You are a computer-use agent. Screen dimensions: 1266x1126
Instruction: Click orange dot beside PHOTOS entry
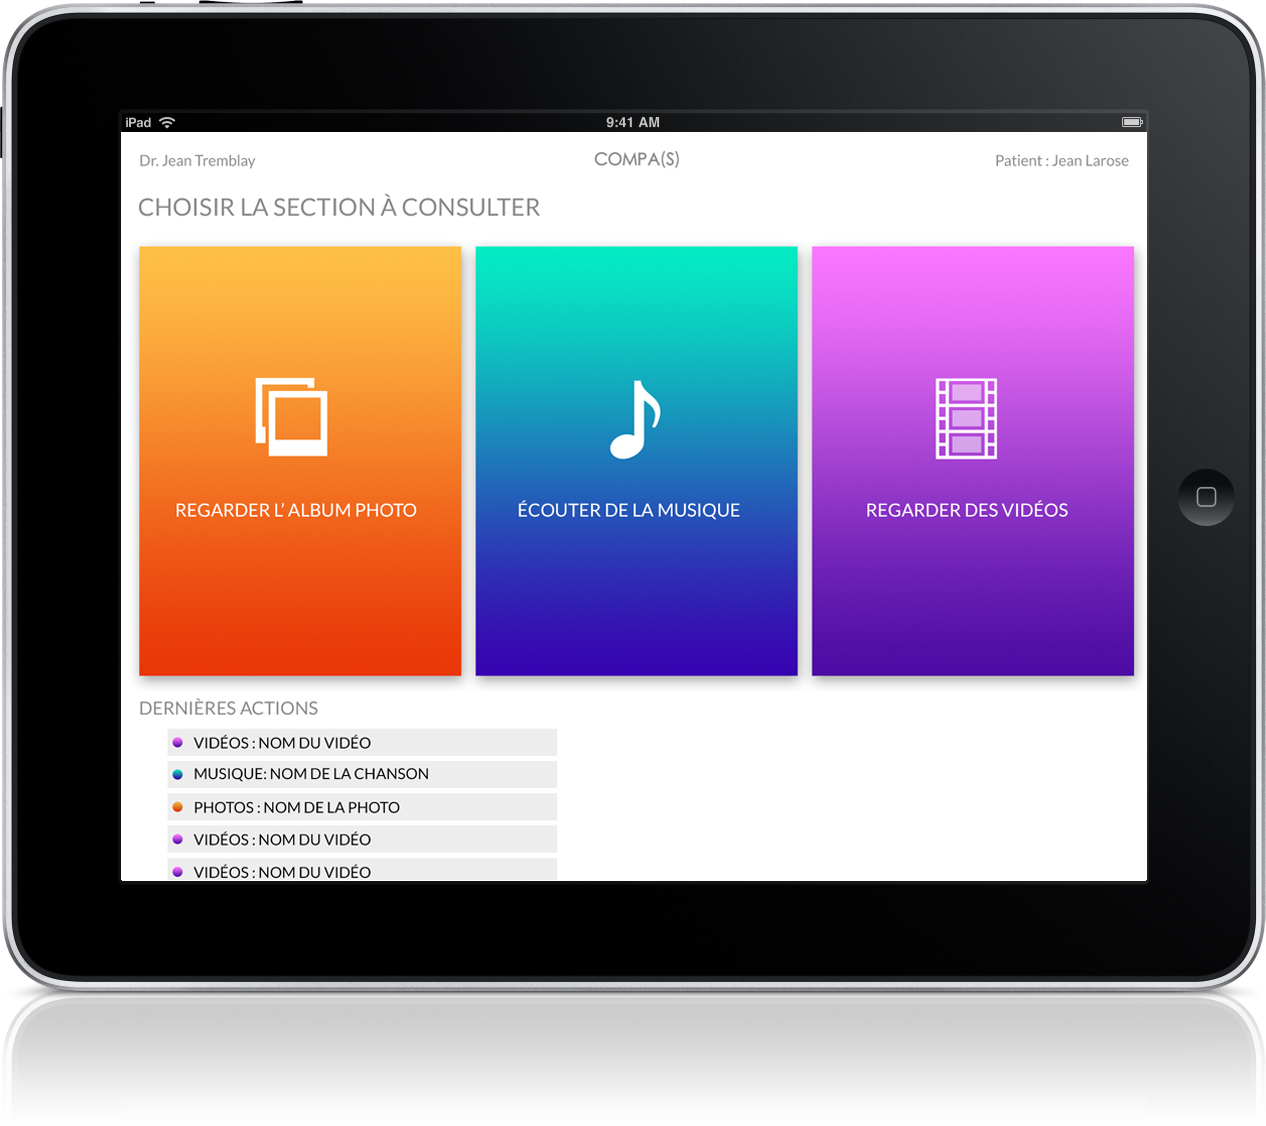pos(178,807)
